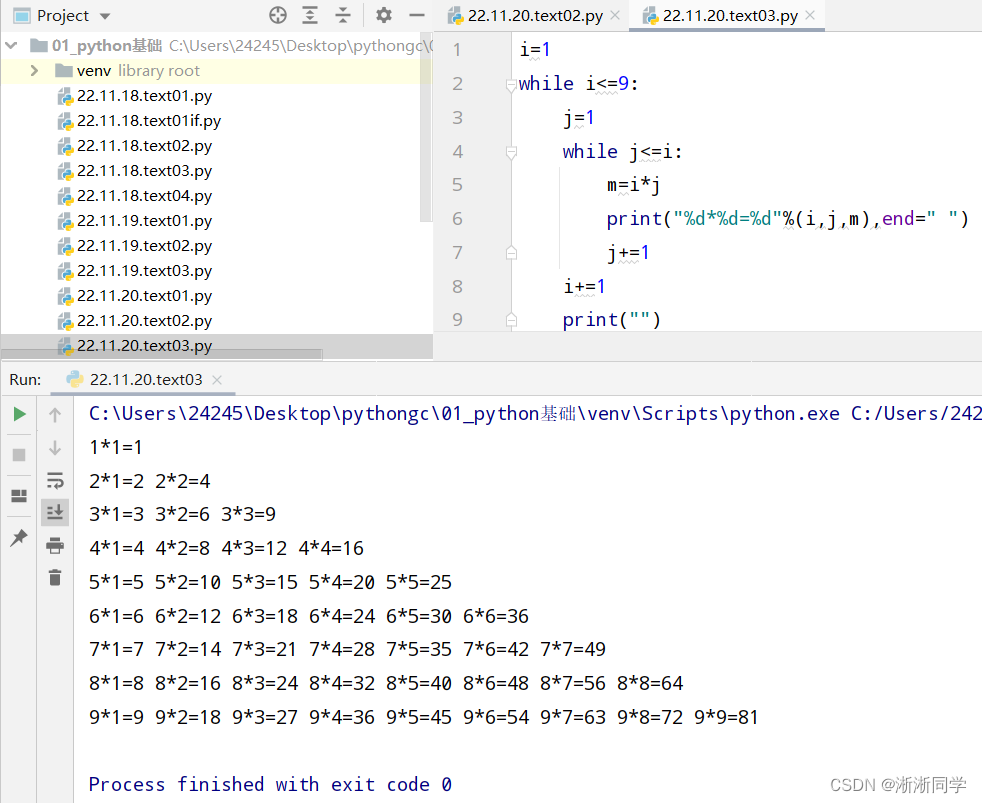Image resolution: width=982 pixels, height=803 pixels.
Task: Hide the Project panel with minus icon
Action: coord(416,15)
